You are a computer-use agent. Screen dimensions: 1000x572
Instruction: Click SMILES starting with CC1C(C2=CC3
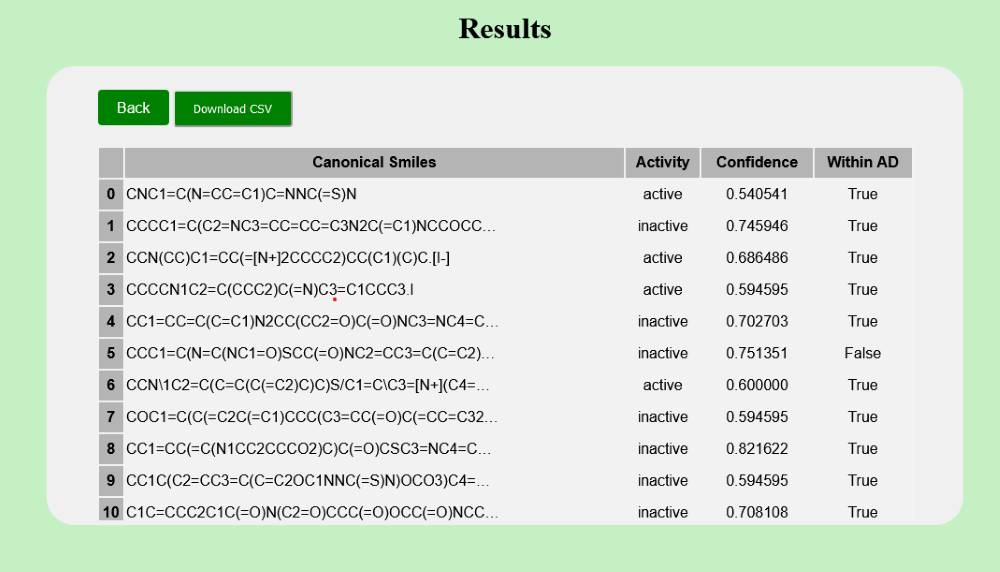(307, 481)
